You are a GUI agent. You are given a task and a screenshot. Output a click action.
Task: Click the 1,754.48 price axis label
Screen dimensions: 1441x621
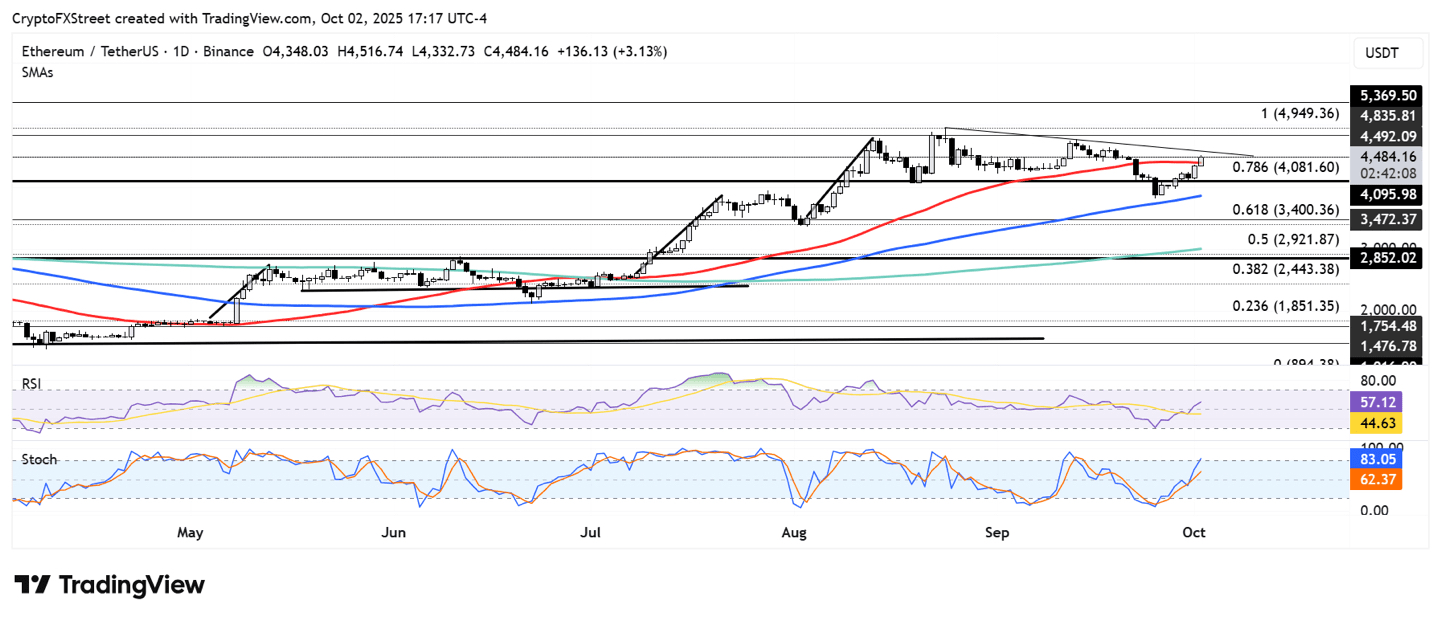tap(1384, 325)
